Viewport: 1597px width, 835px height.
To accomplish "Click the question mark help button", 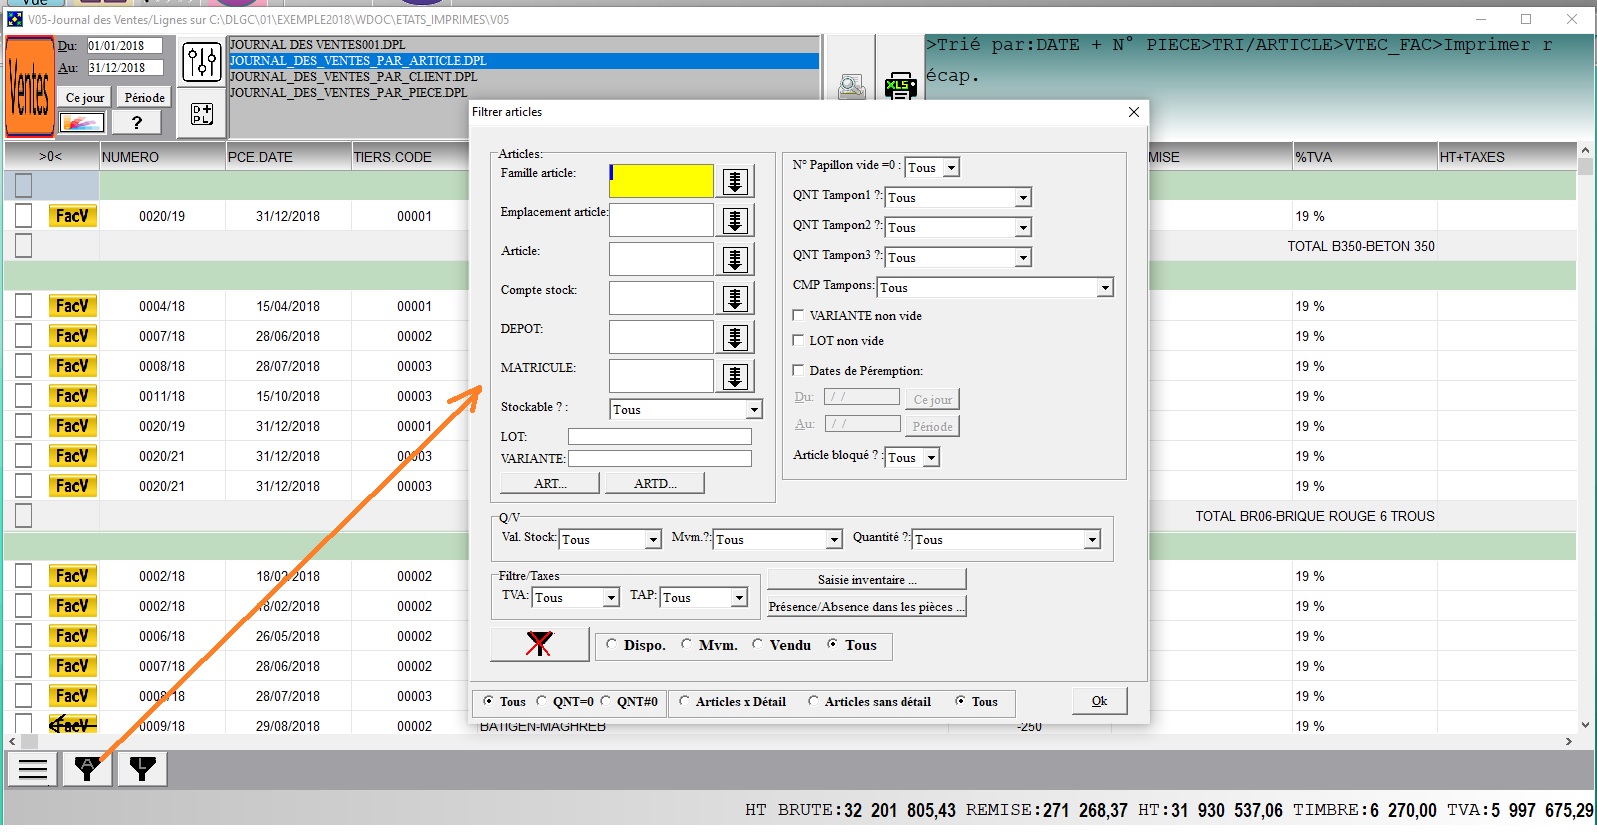I will tap(137, 122).
